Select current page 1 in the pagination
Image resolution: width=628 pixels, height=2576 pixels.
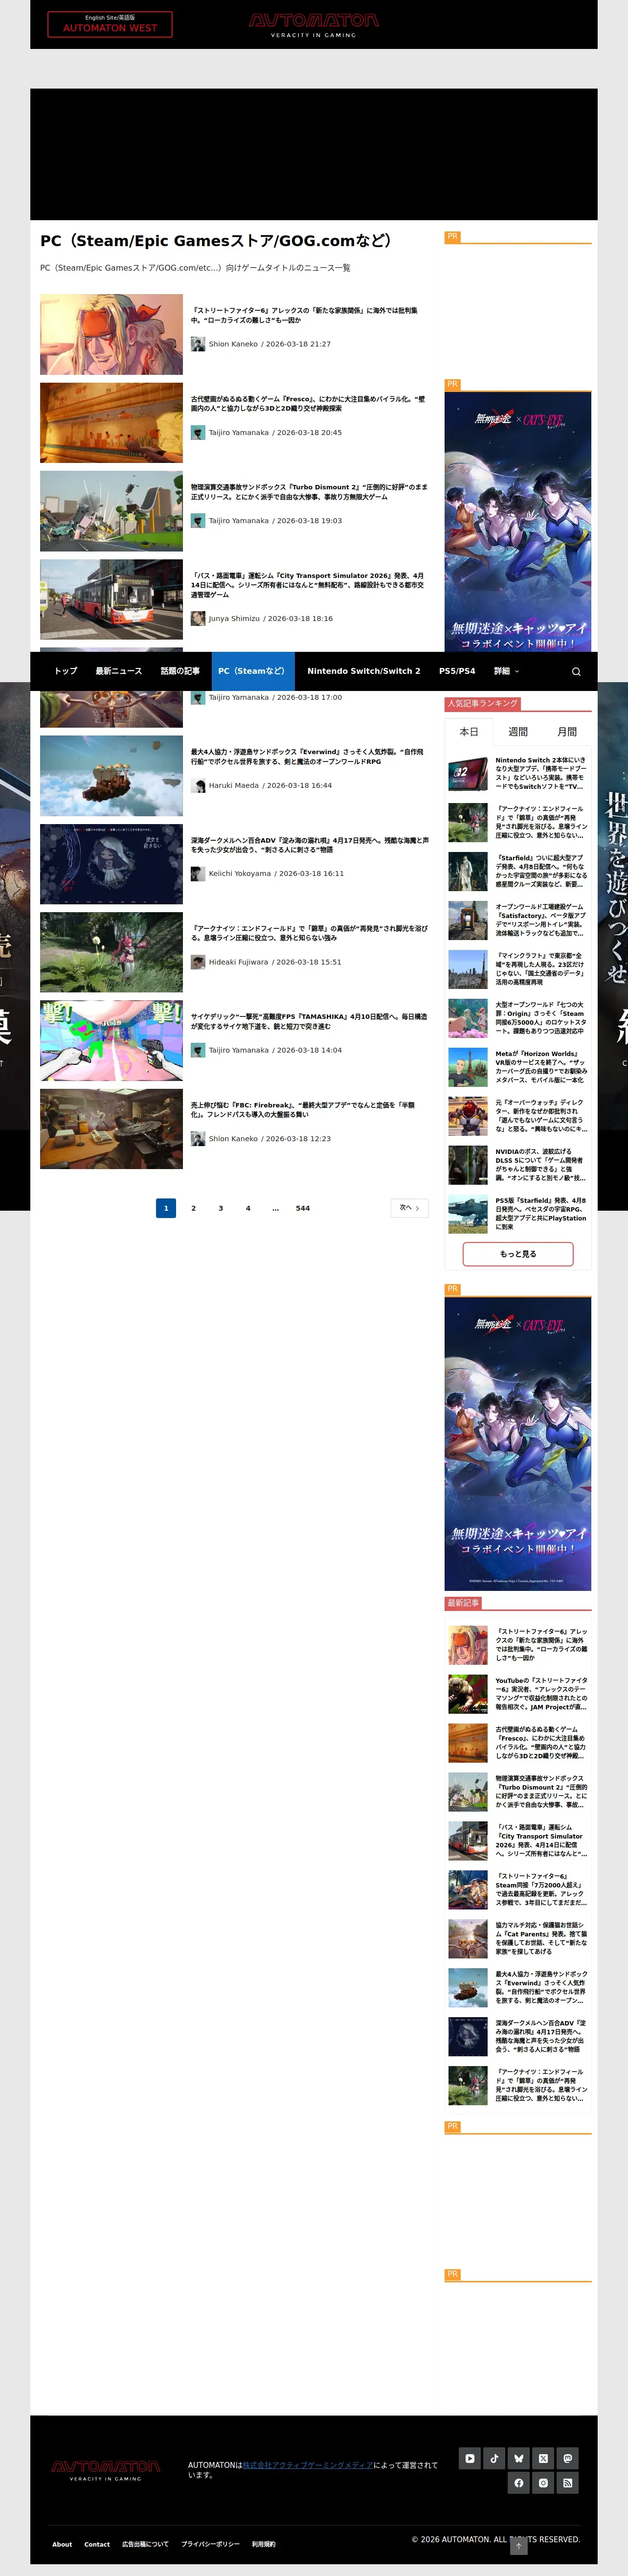(166, 1208)
